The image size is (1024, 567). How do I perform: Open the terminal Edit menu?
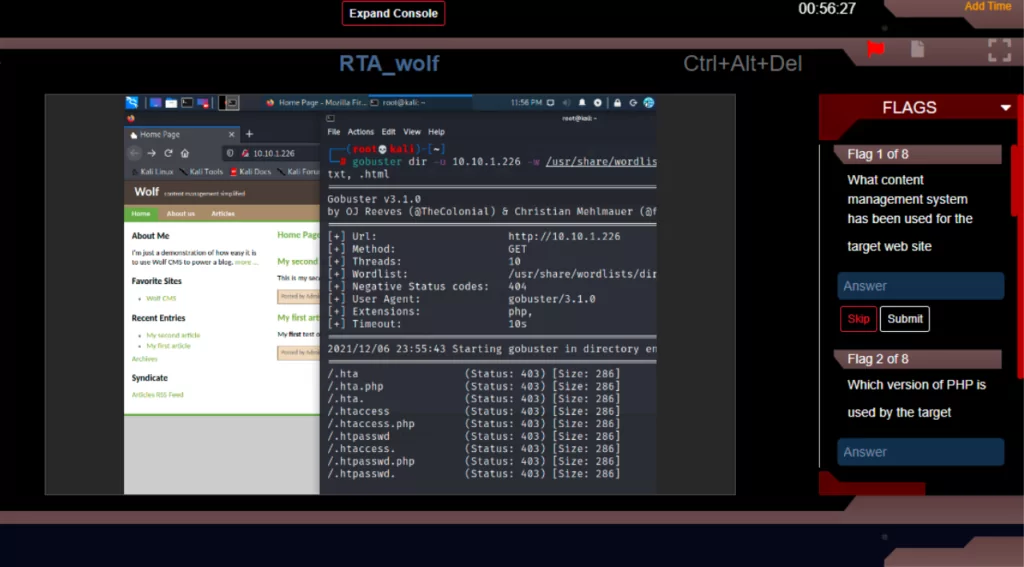[x=389, y=132]
